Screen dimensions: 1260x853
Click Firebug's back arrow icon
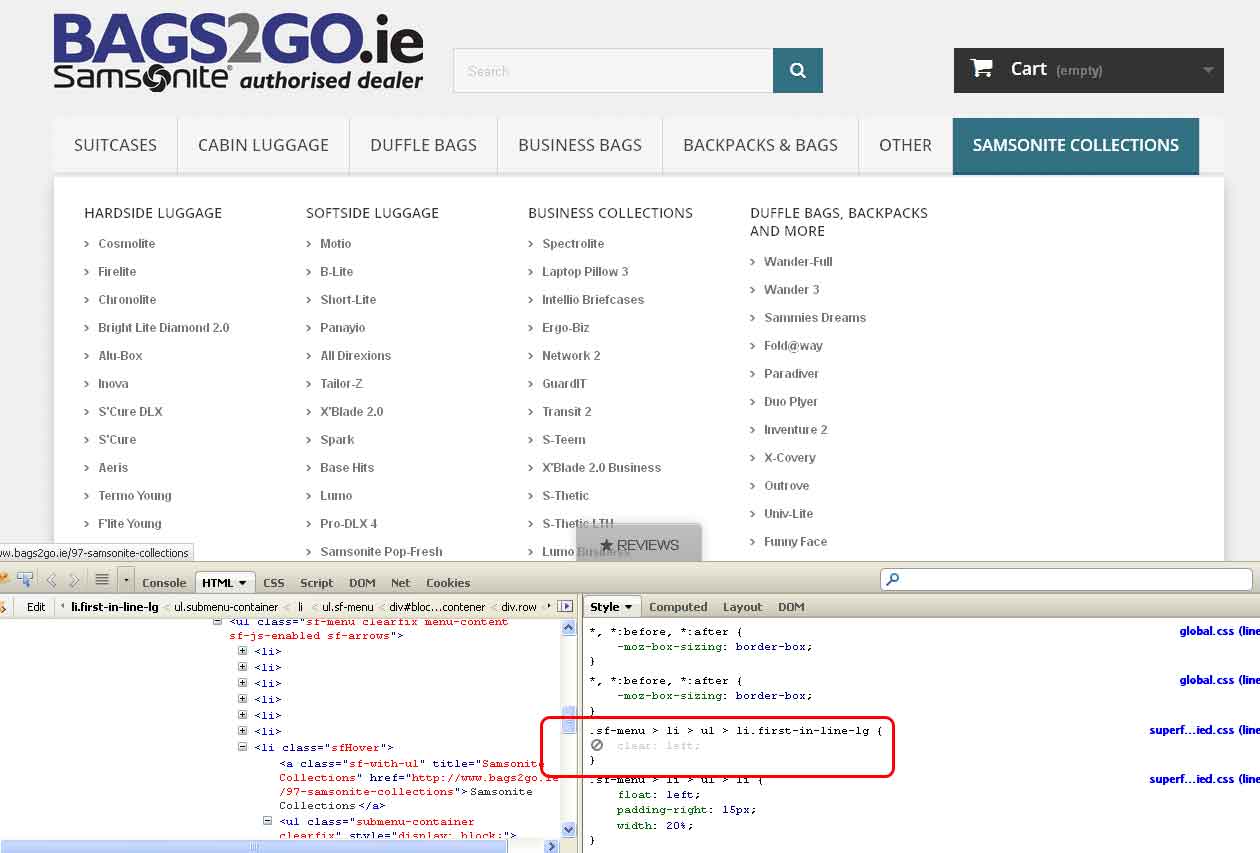(x=51, y=580)
